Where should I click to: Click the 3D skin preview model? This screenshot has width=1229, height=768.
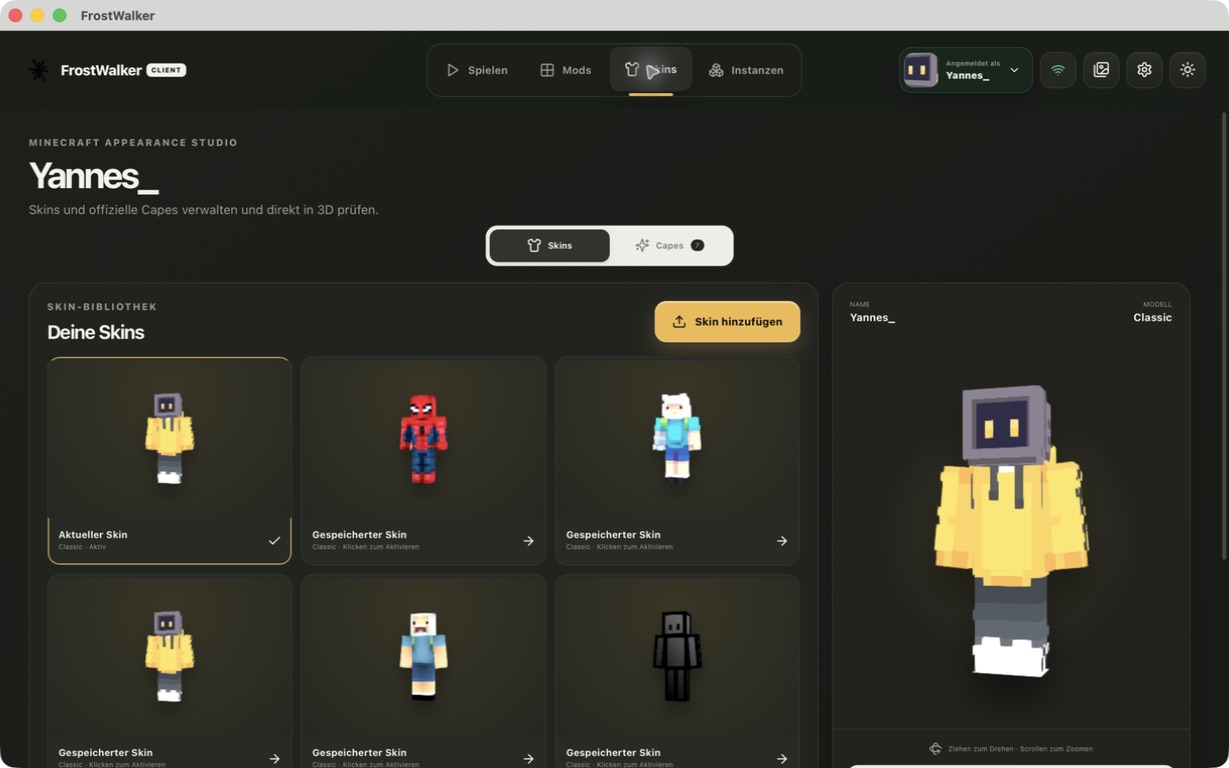point(1011,530)
